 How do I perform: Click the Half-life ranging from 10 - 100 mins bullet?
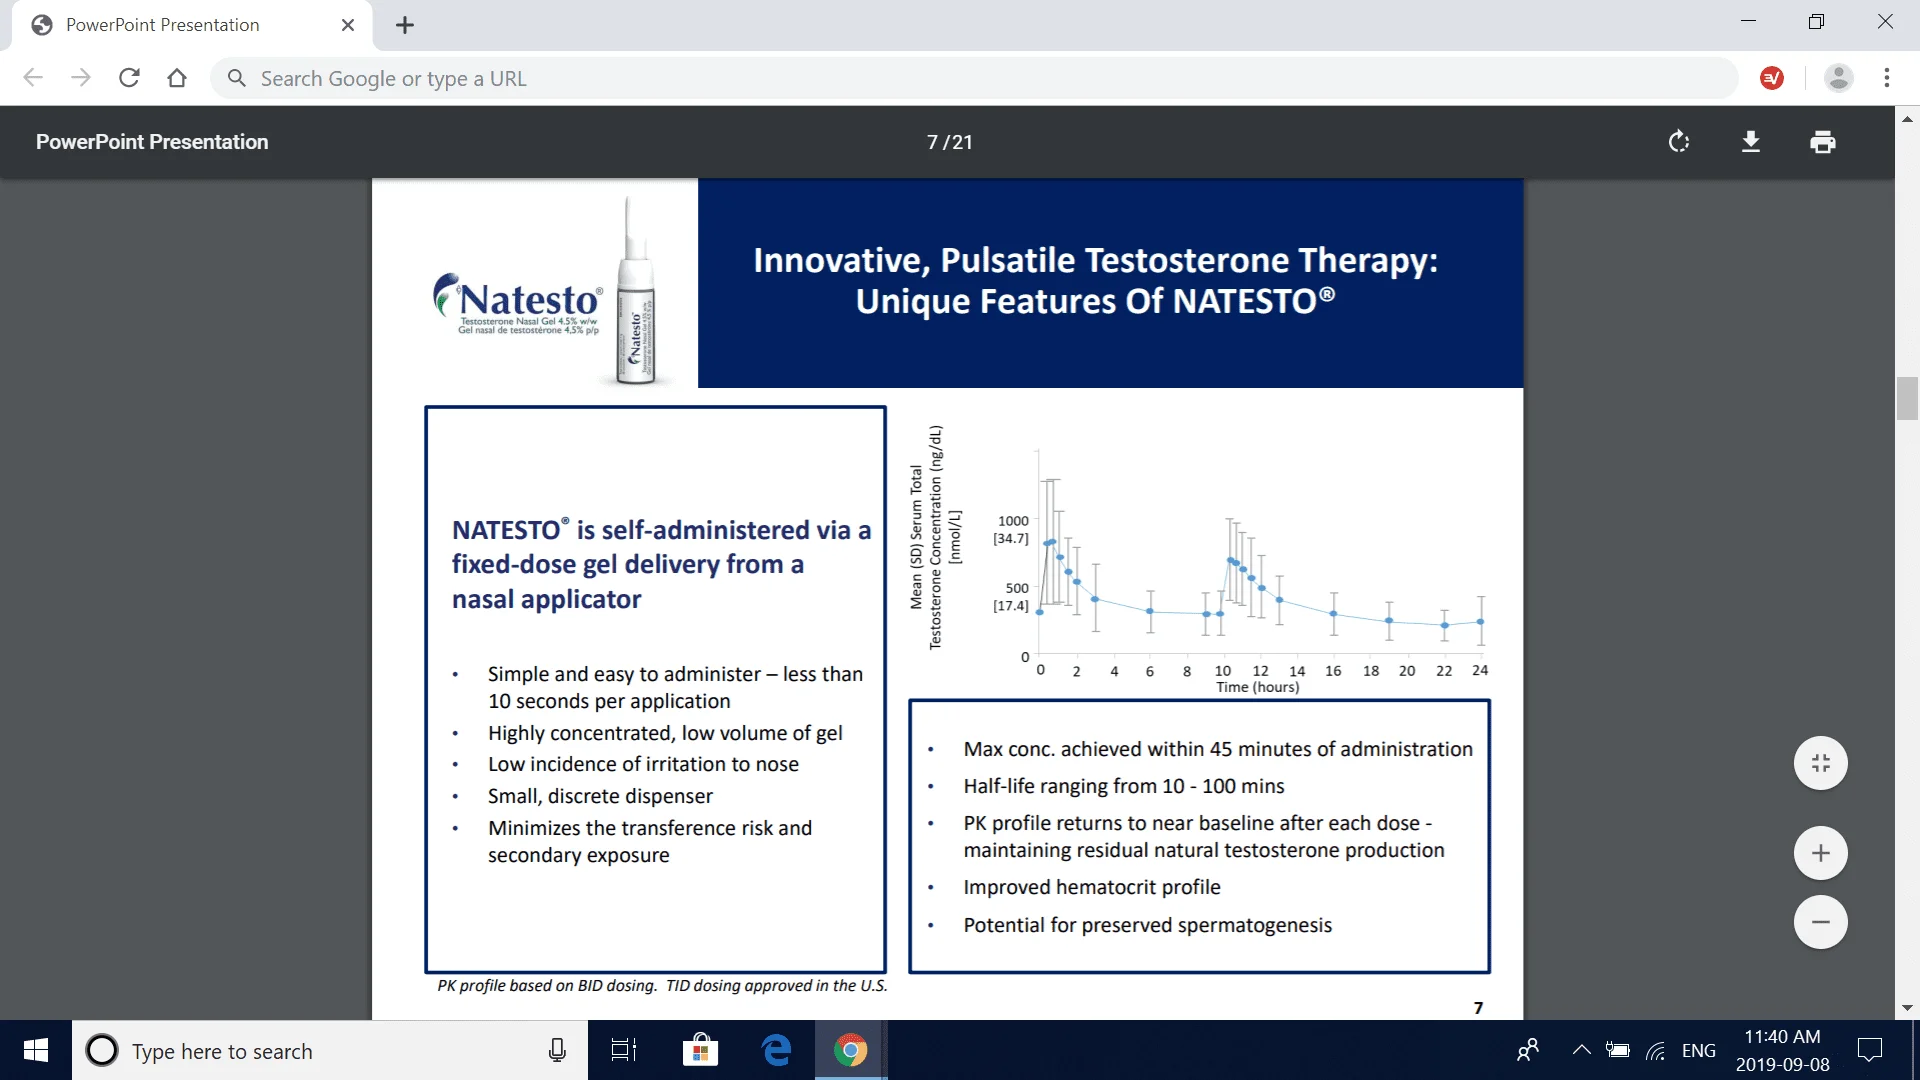[1124, 786]
